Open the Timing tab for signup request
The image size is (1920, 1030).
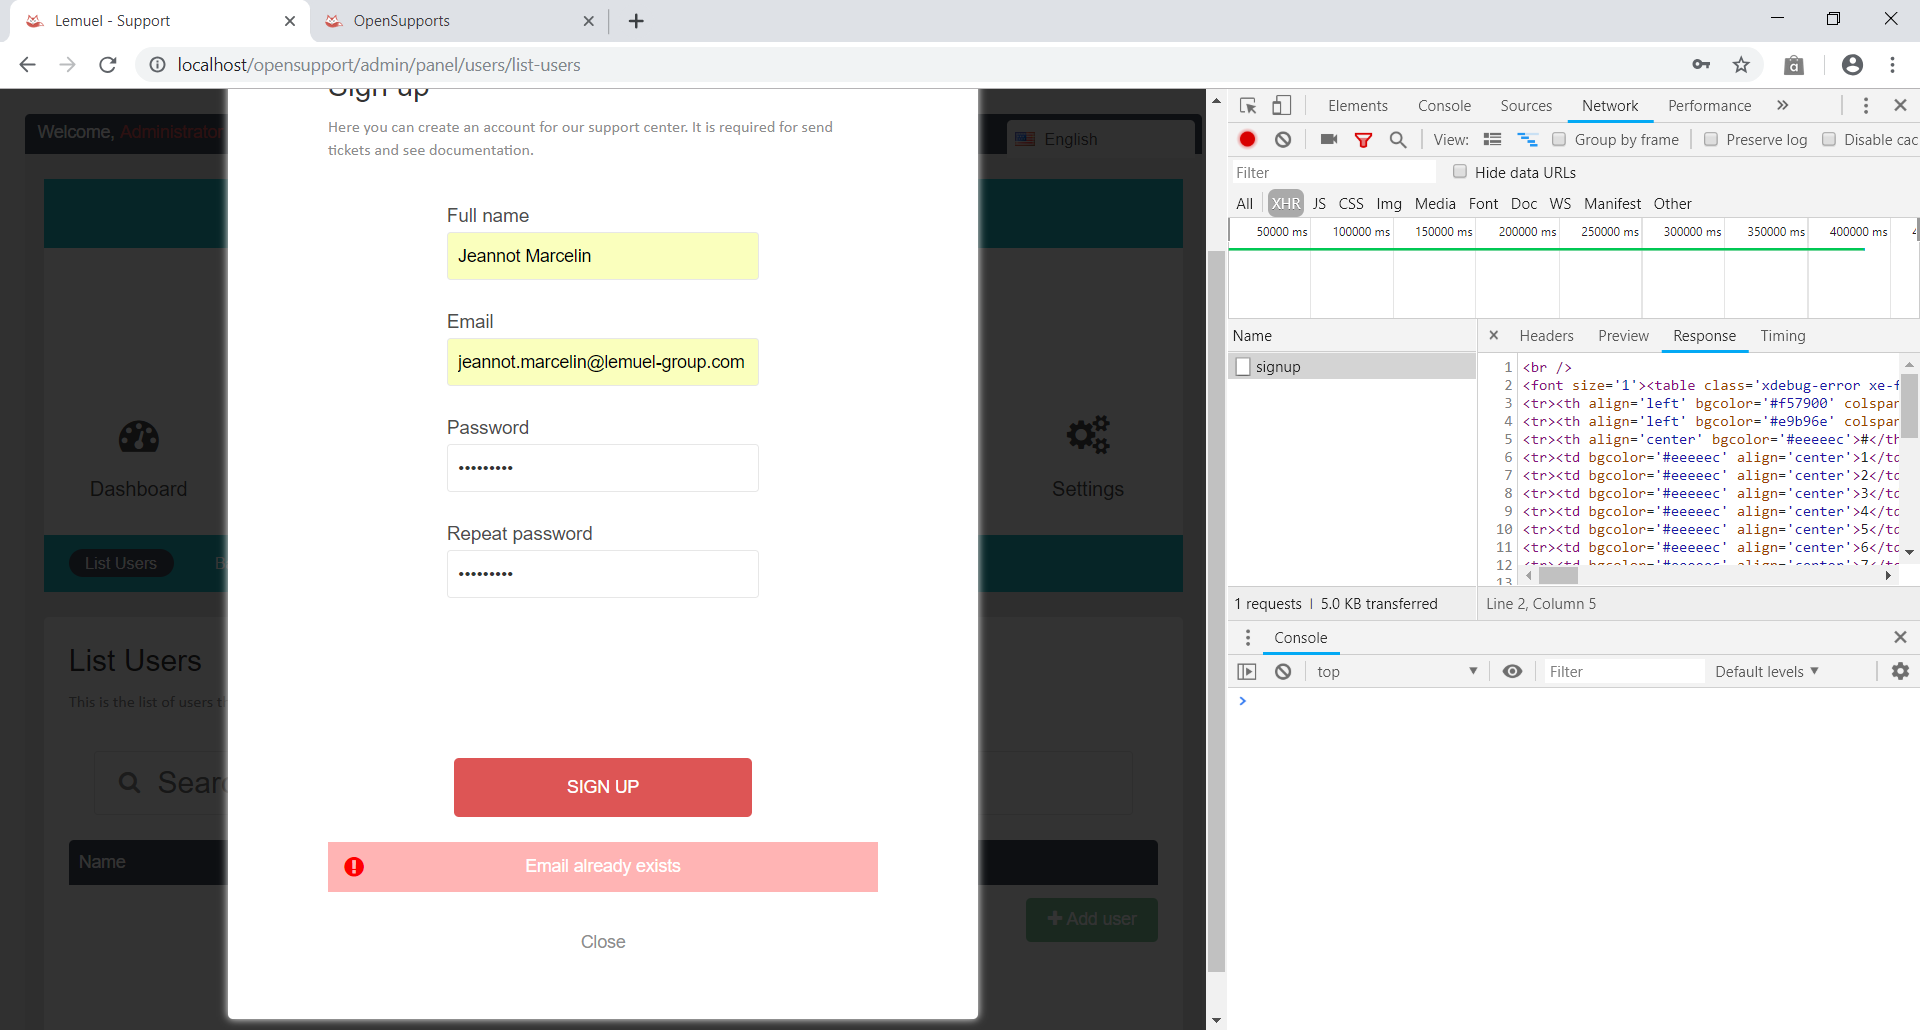(x=1783, y=336)
